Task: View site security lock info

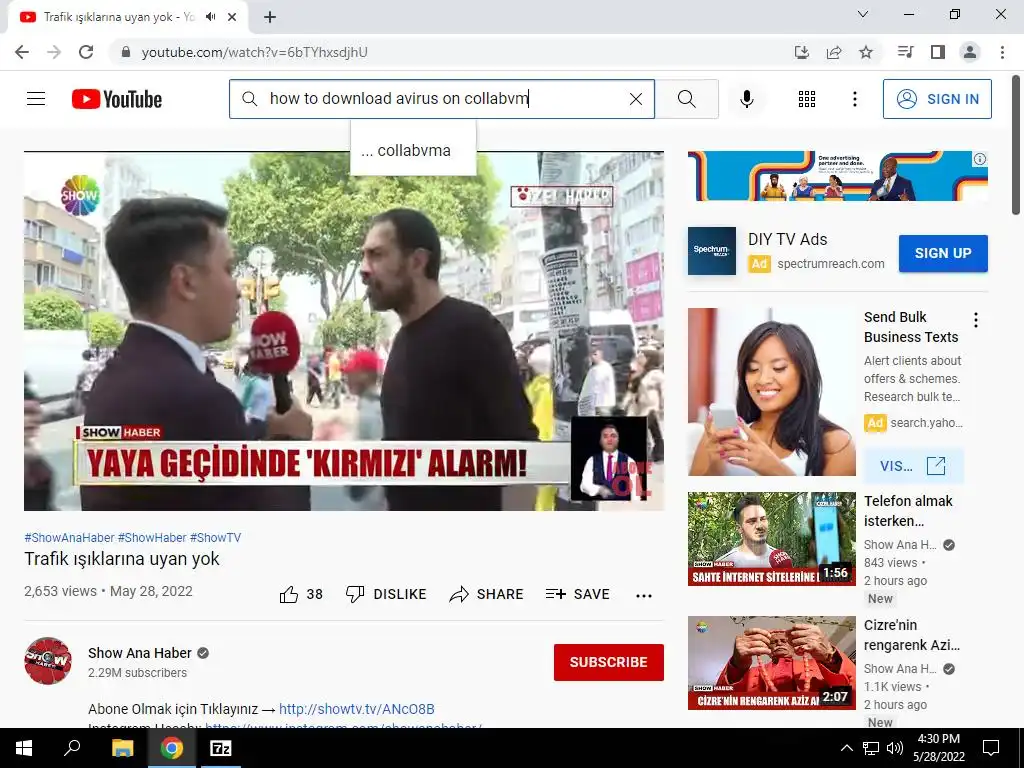Action: click(x=126, y=52)
